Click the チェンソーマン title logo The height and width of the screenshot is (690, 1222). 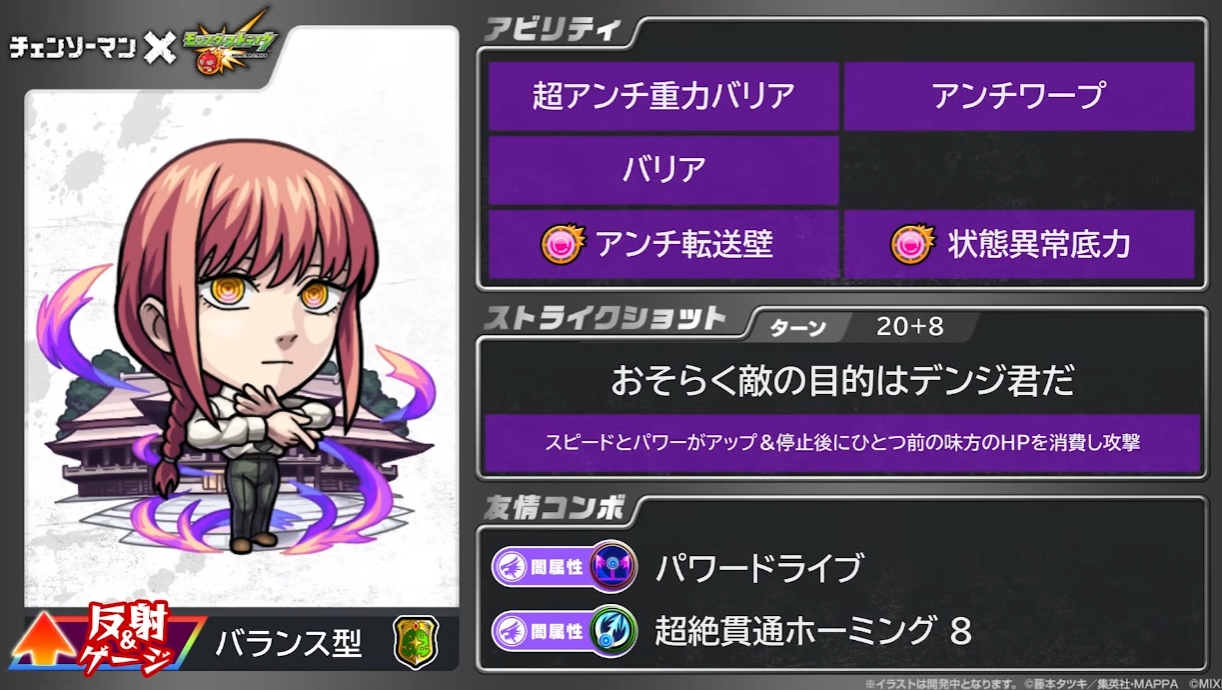(72, 47)
